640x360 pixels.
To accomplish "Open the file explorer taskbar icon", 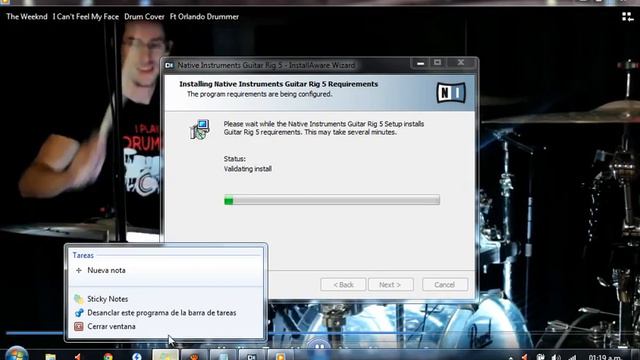I will (x=51, y=356).
